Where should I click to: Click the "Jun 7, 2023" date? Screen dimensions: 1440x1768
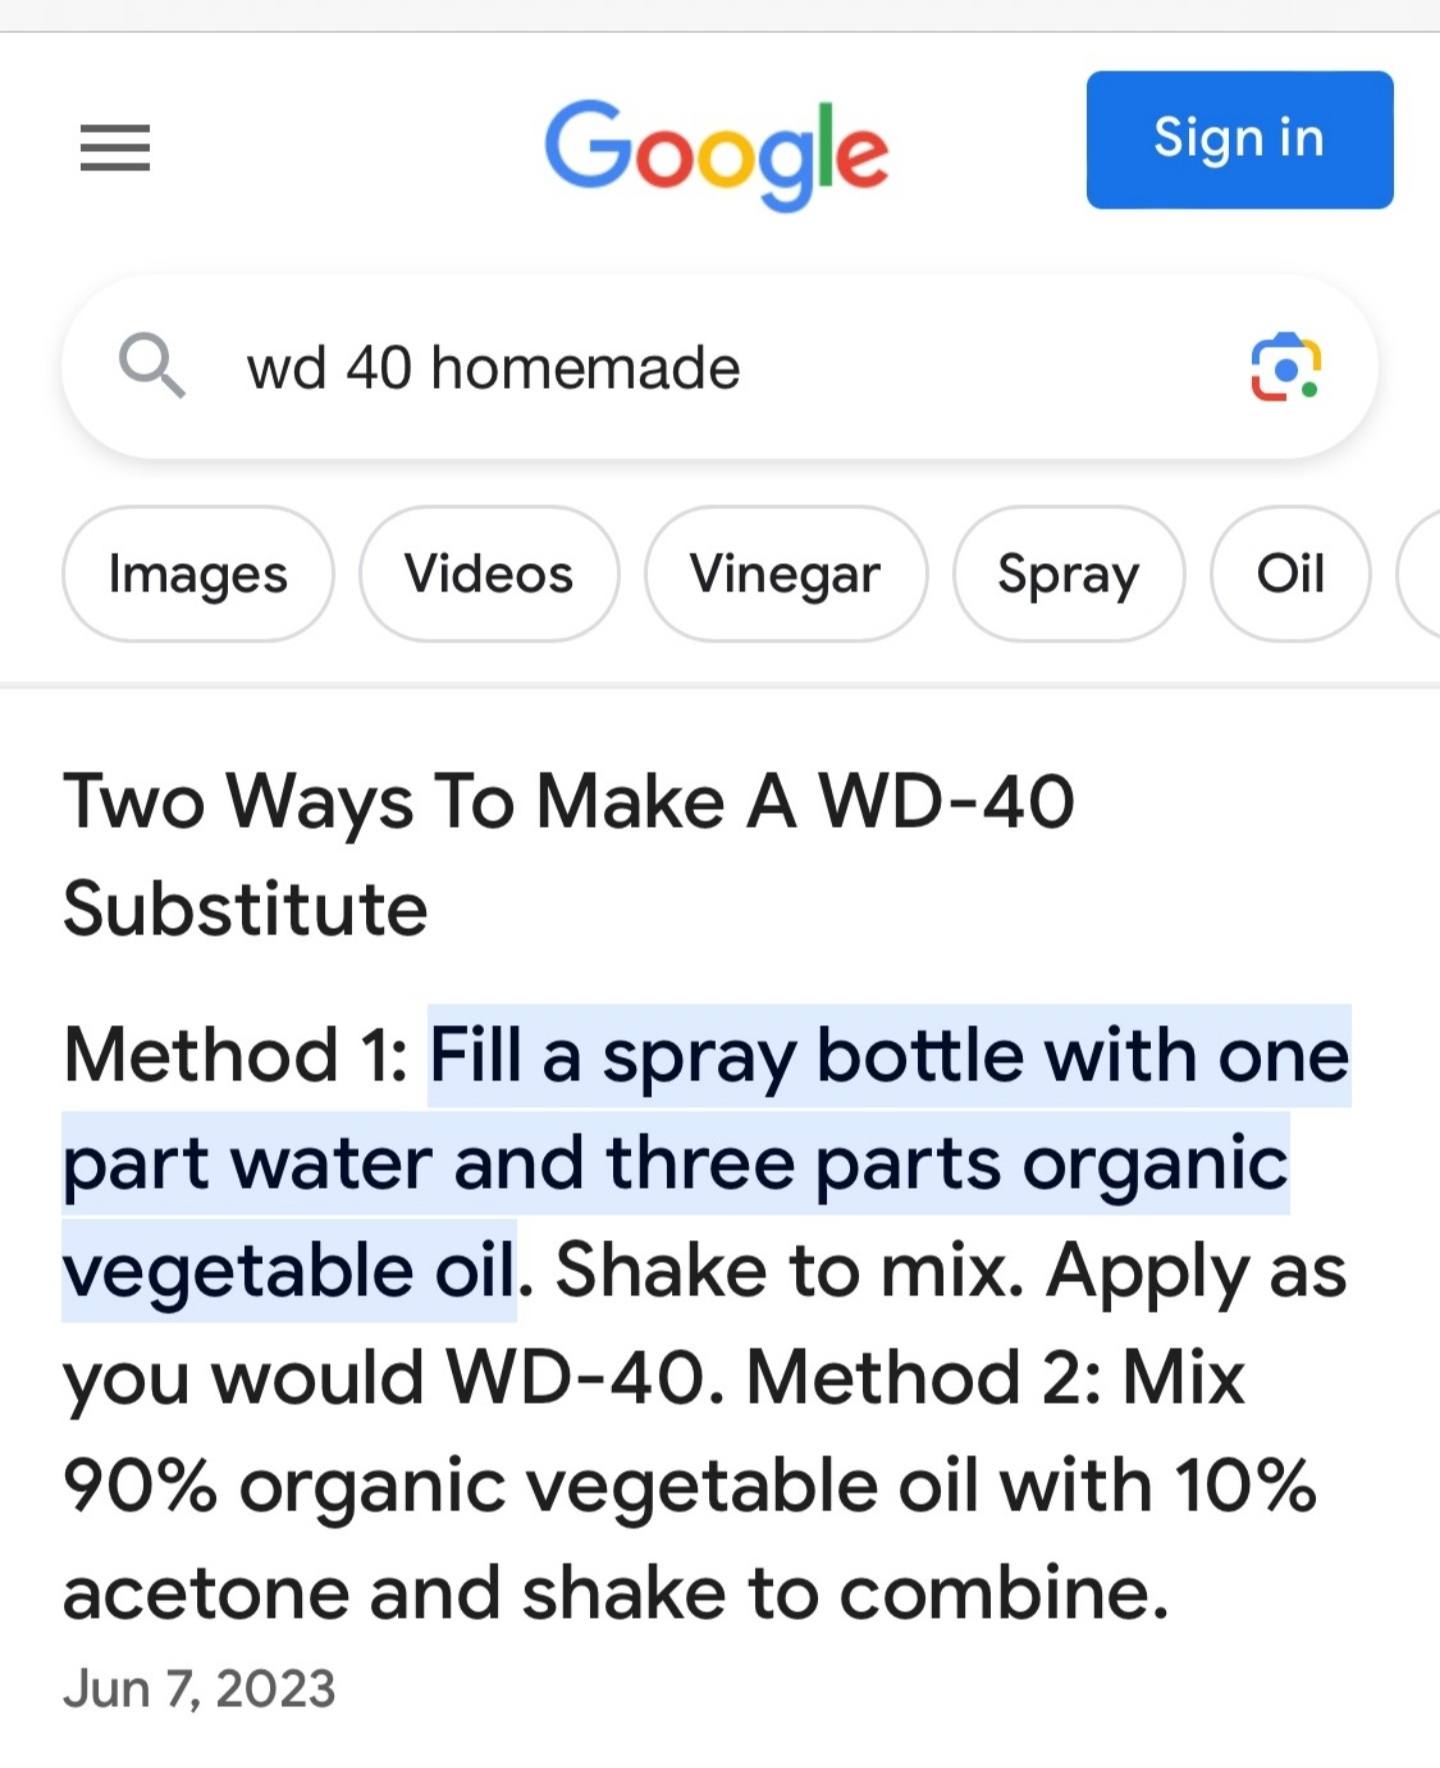point(199,1689)
